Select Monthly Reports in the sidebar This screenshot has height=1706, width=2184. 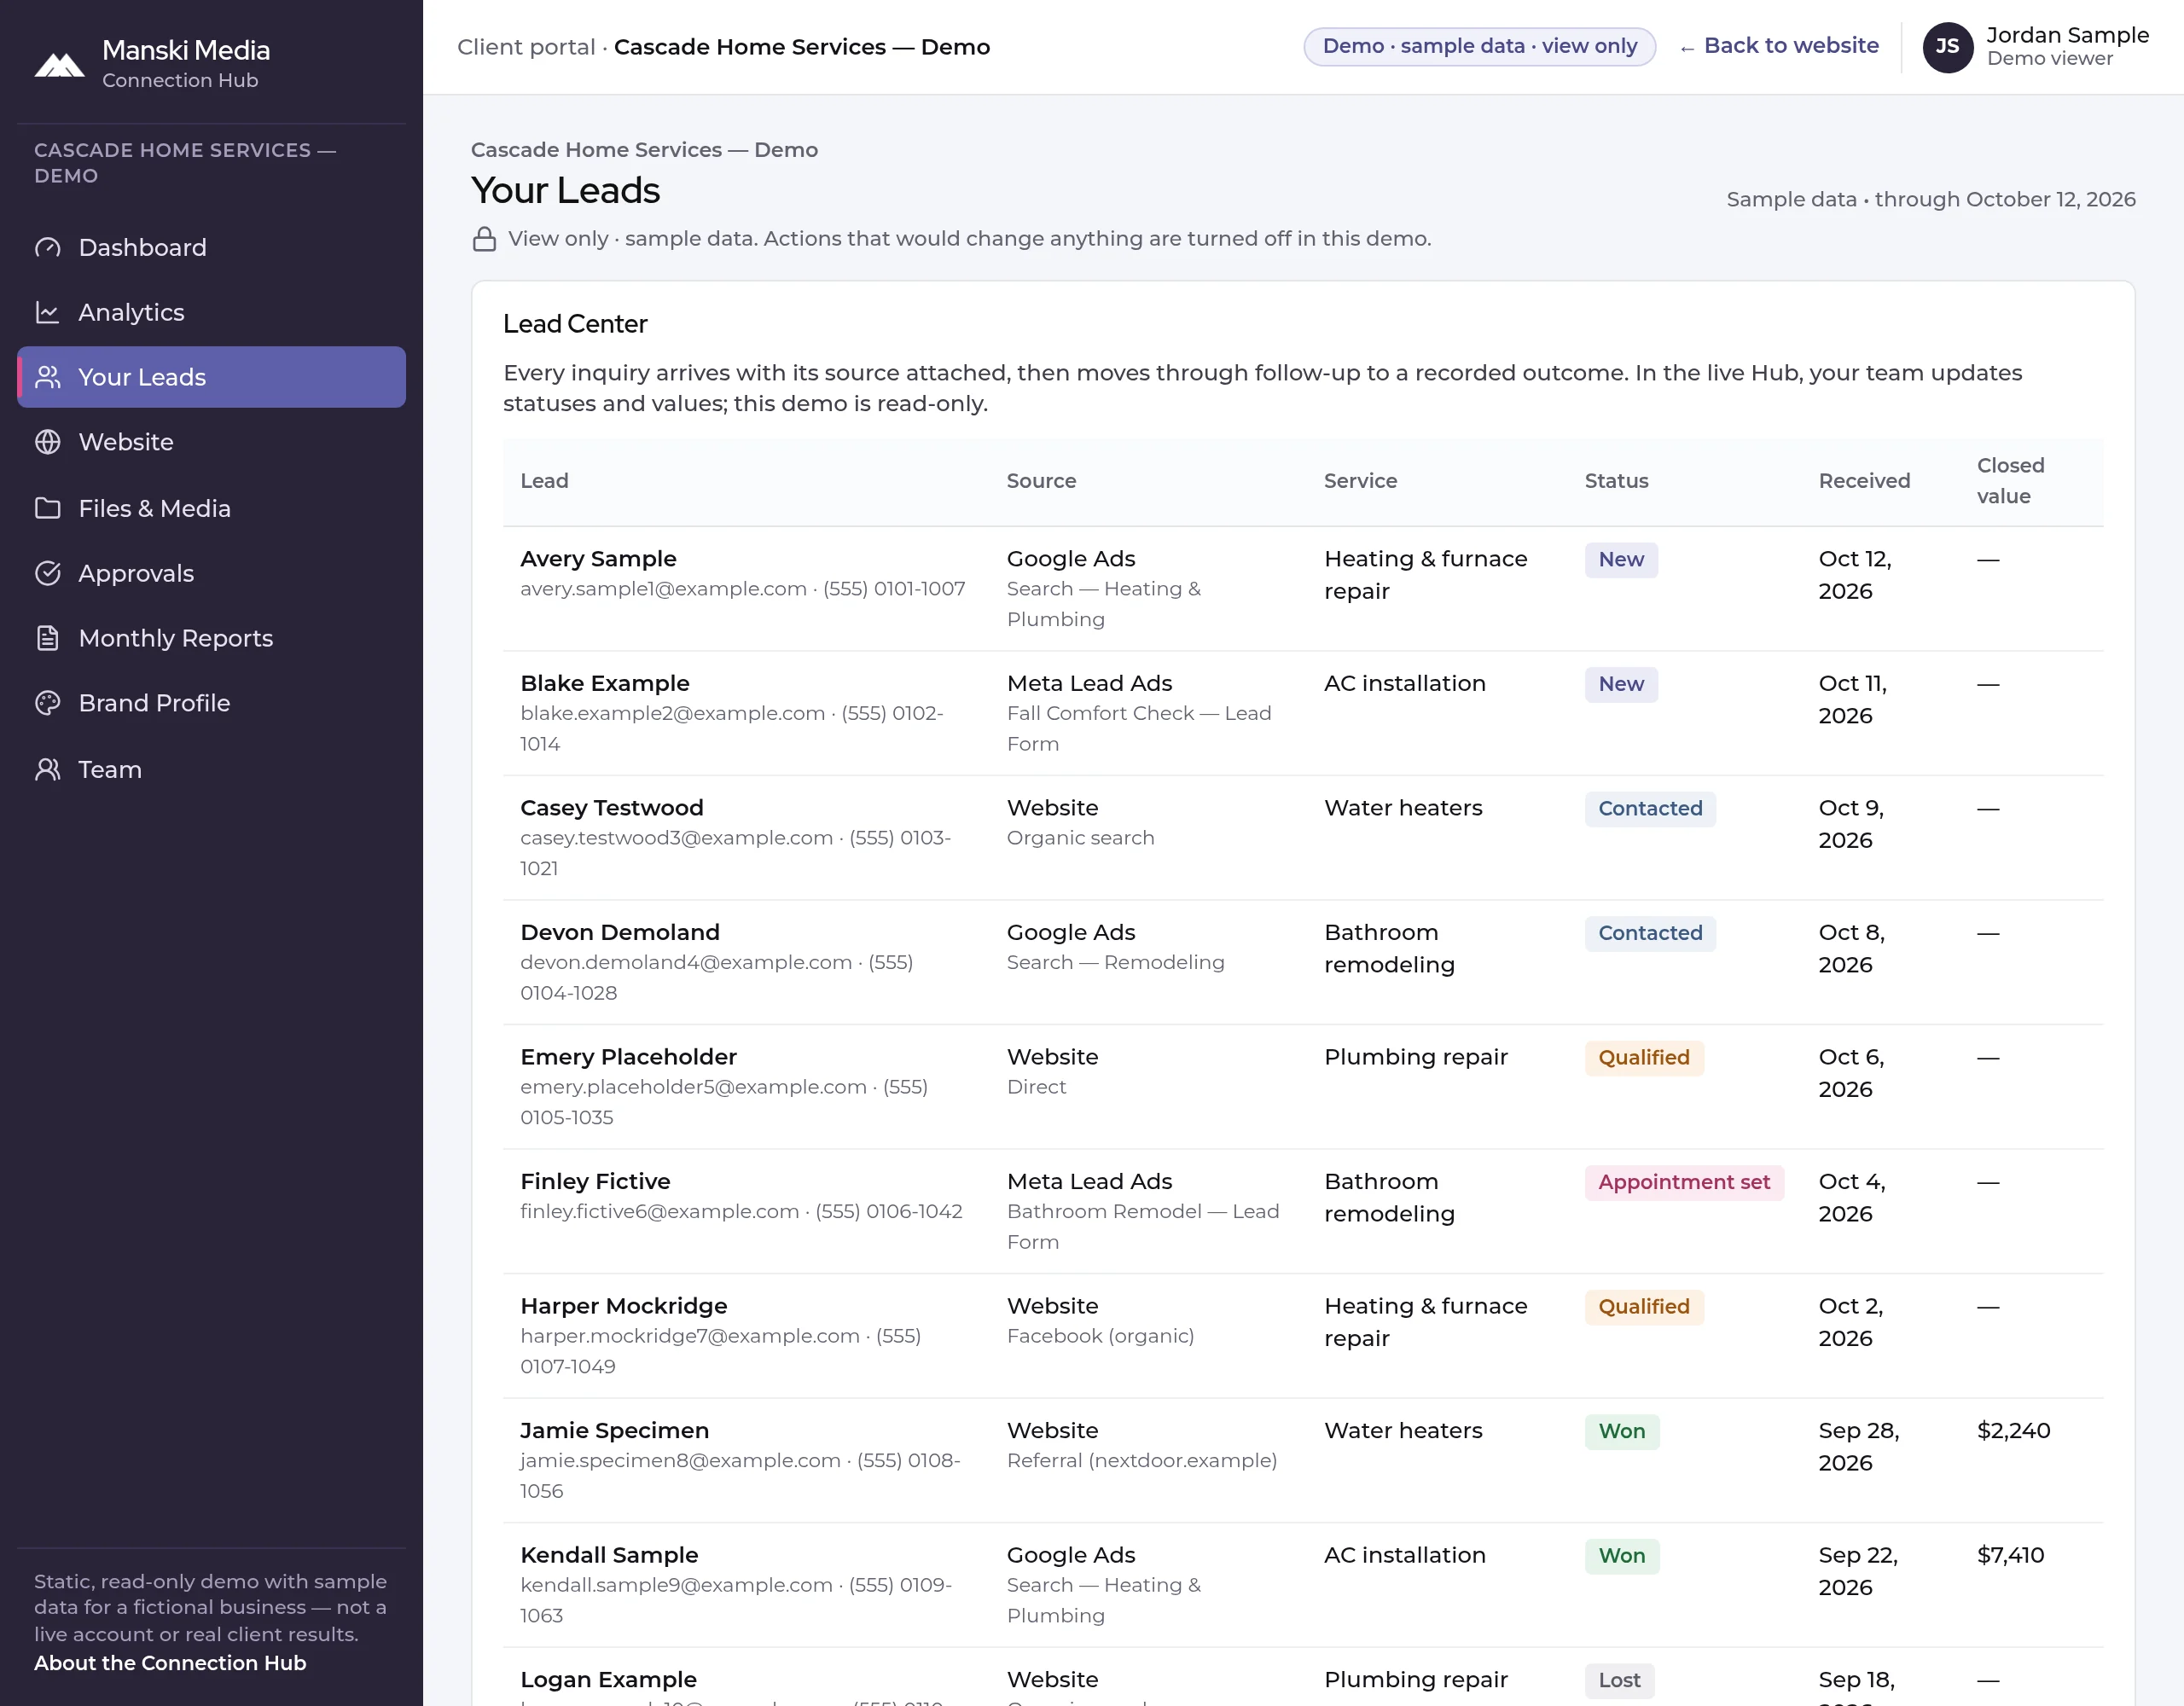(211, 638)
